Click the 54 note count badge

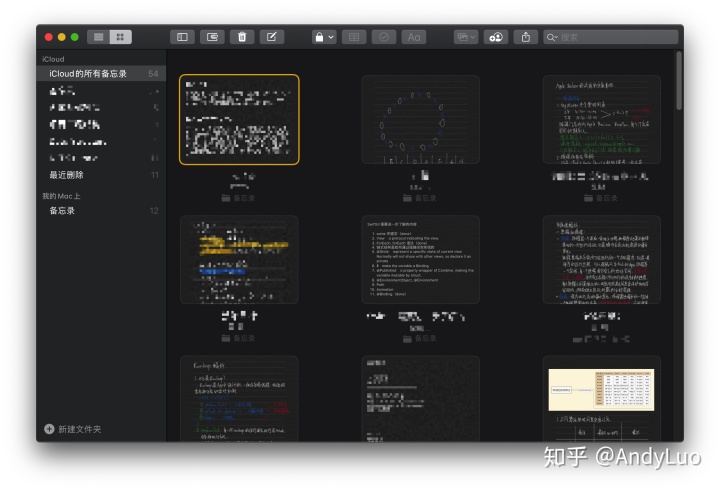pyautogui.click(x=153, y=73)
